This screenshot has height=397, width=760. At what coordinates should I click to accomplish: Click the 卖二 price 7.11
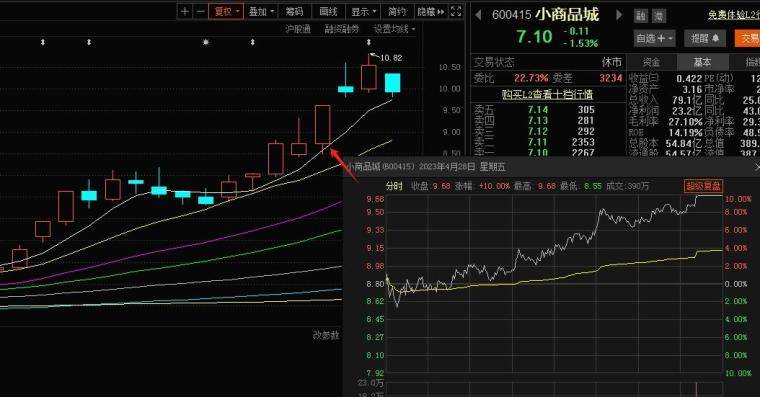(x=538, y=142)
